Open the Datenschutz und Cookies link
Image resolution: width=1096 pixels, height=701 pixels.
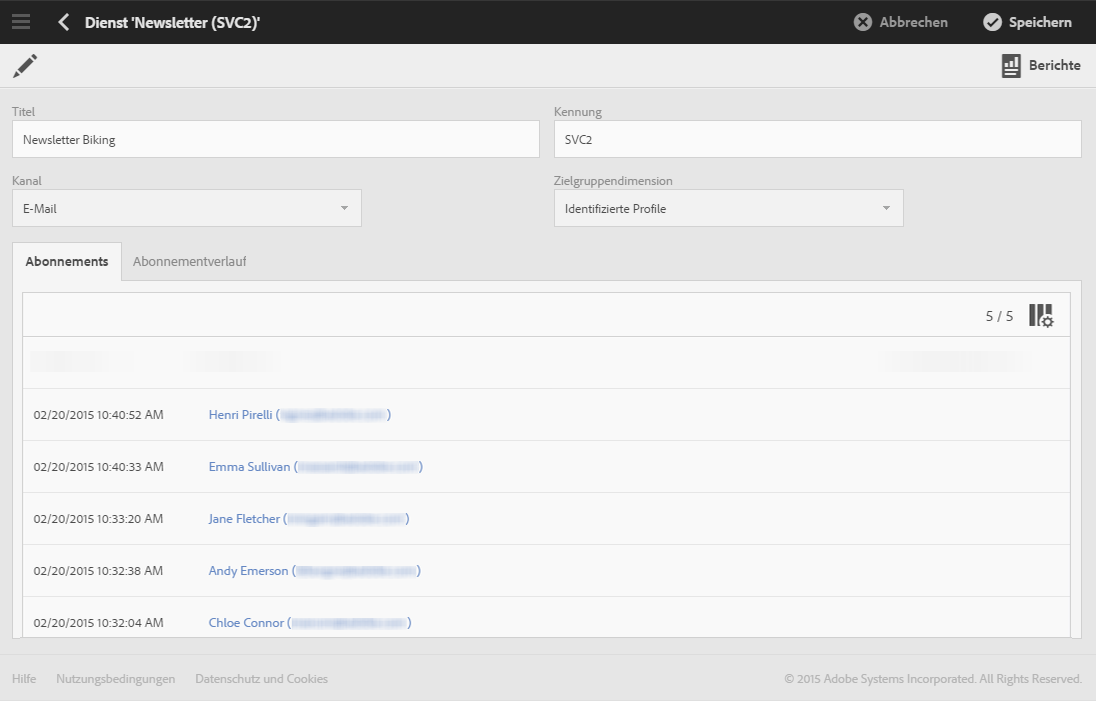click(261, 679)
